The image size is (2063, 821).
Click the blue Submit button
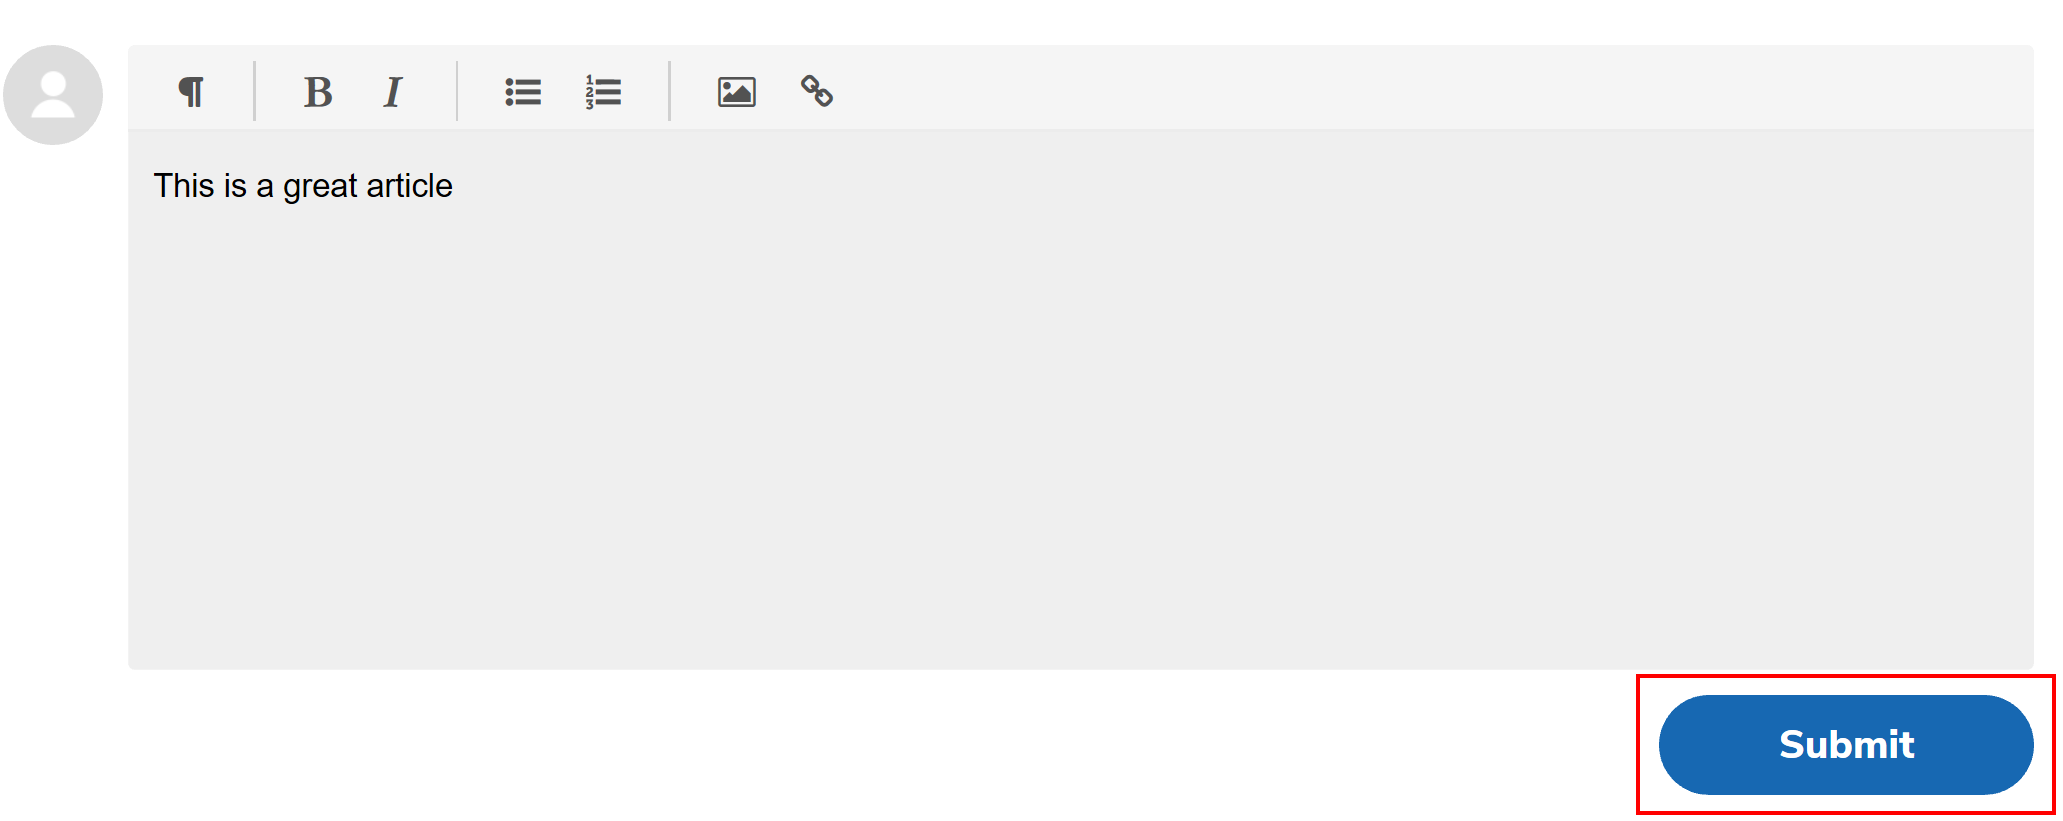(x=1846, y=745)
